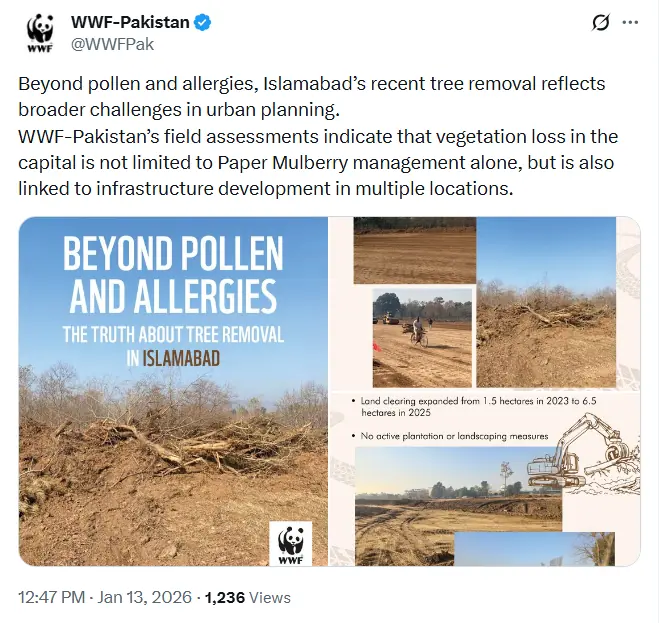Viewport: 659px width, 623px height.
Task: Click the WWF logo on the left image
Action: tap(291, 543)
